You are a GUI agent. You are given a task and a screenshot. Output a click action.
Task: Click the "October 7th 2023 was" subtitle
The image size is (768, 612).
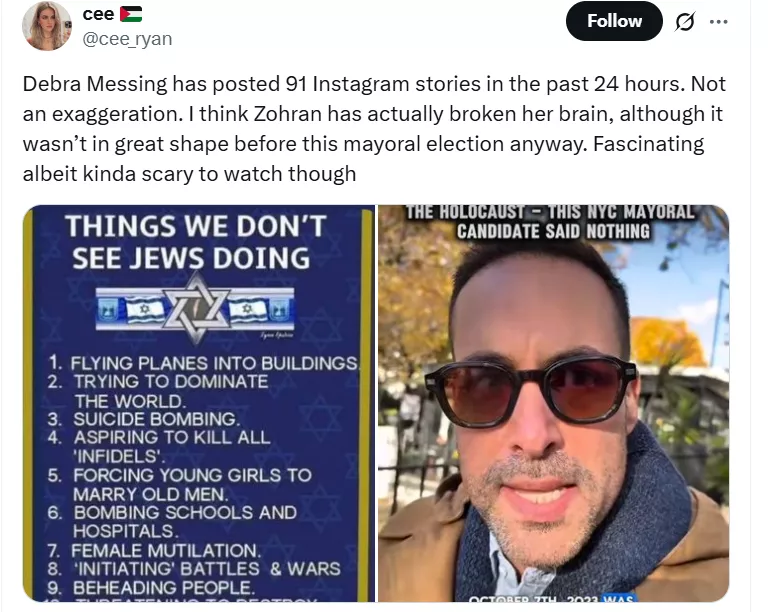(552, 598)
